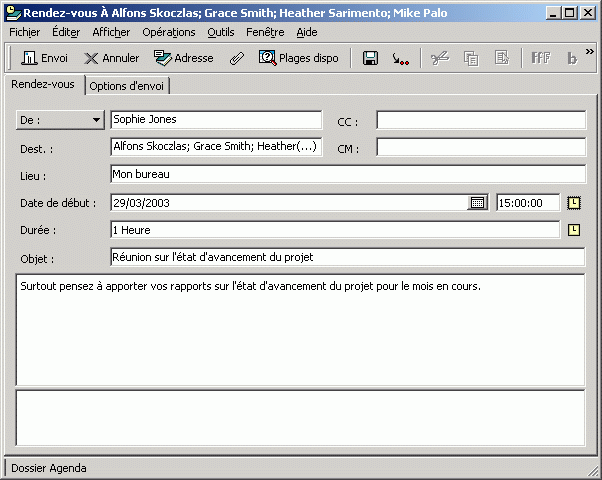The height and width of the screenshot is (480, 602).
Task: Open Plages dispo free time search
Action: pos(299,58)
